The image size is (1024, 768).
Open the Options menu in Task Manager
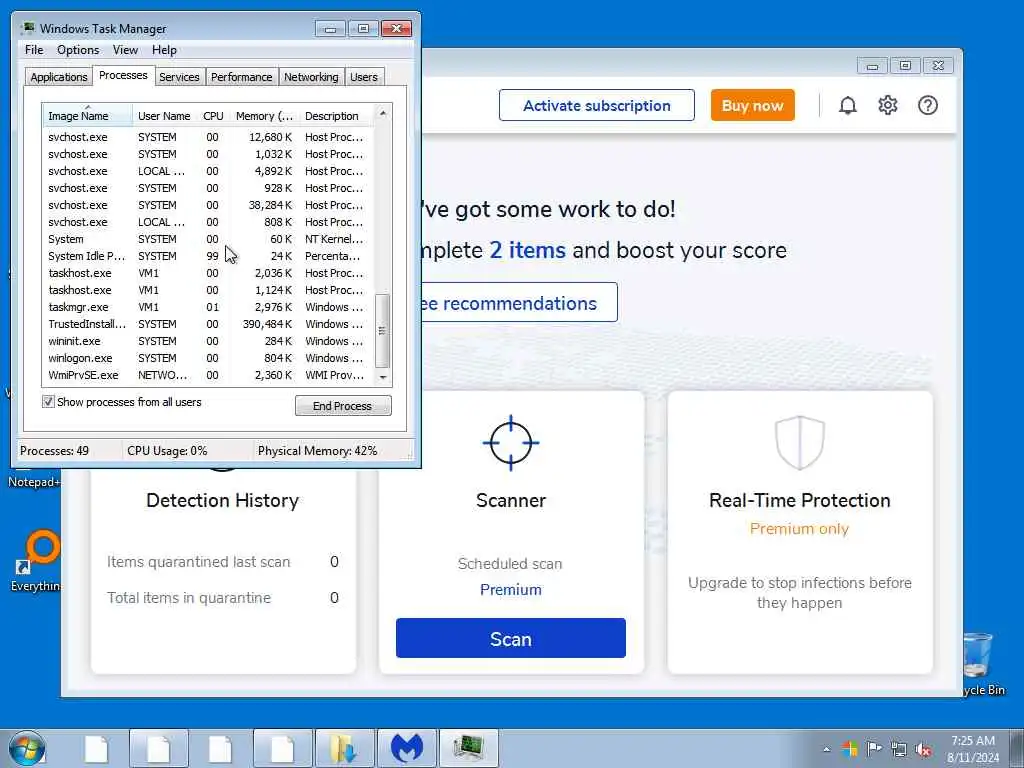[x=78, y=50]
